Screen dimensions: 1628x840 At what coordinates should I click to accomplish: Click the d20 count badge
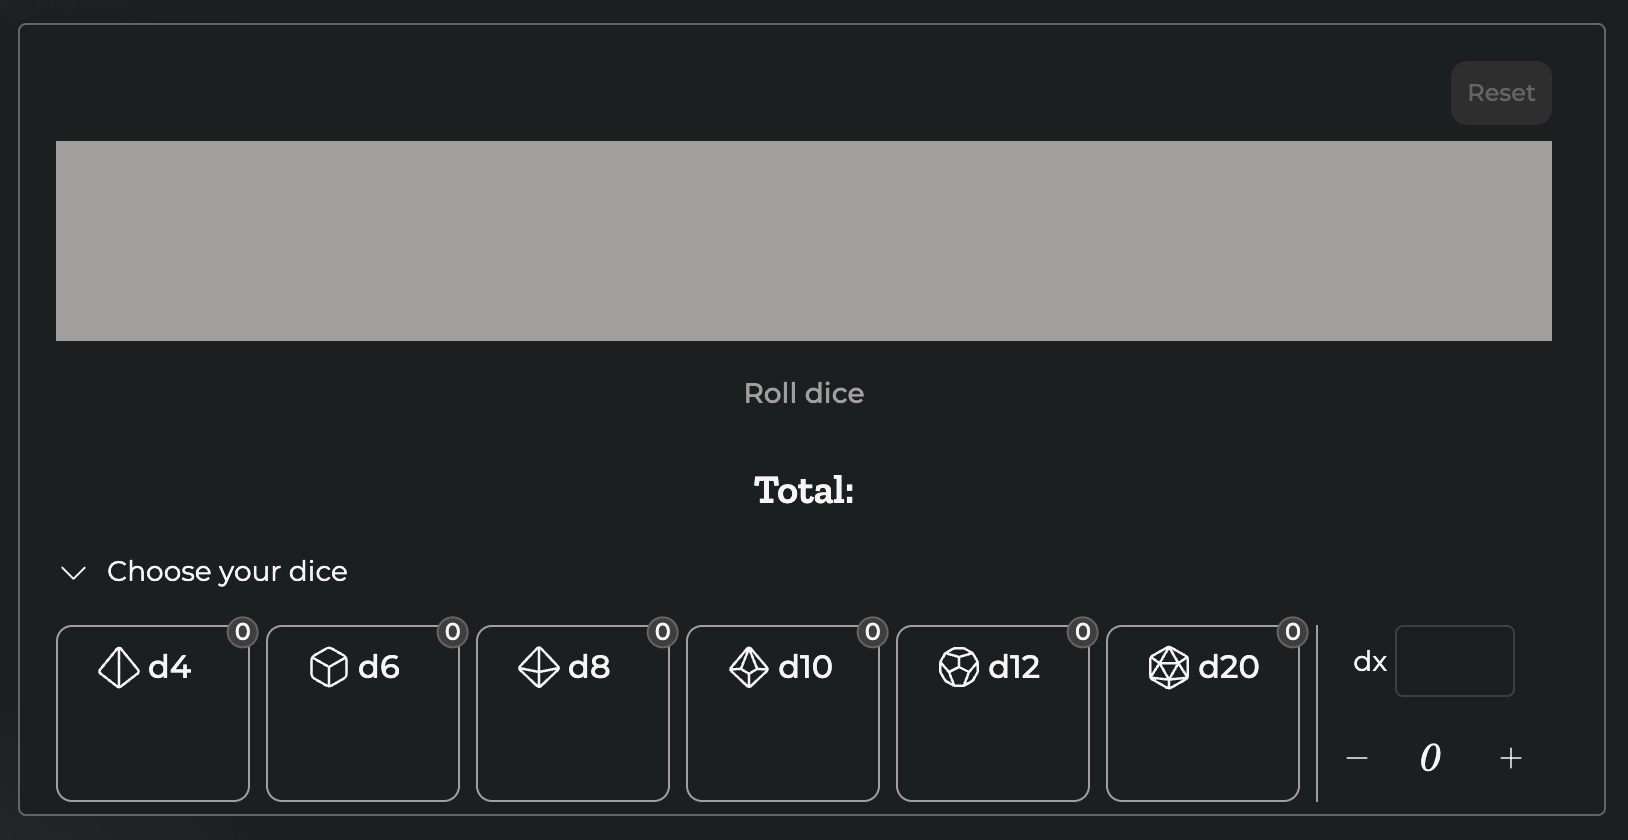click(1292, 632)
